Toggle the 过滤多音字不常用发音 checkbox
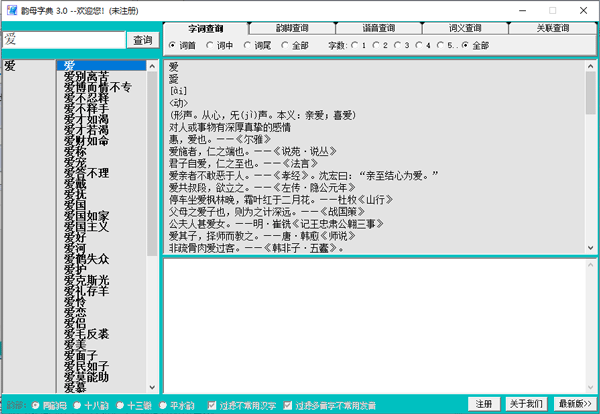This screenshot has width=600, height=414. click(x=291, y=406)
